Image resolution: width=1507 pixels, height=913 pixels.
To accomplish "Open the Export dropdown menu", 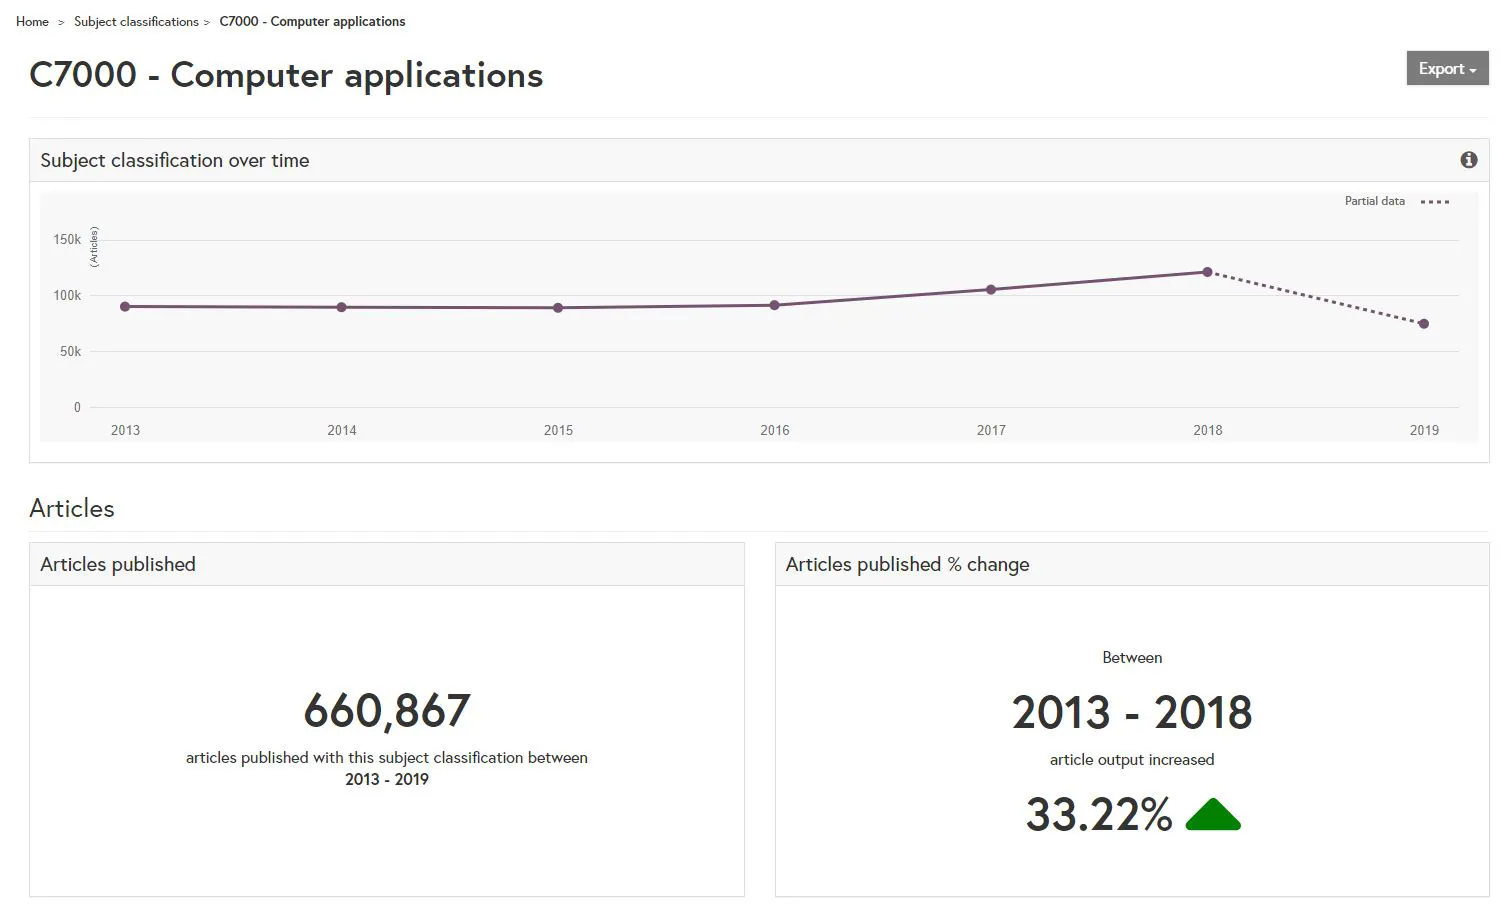I will tap(1446, 69).
